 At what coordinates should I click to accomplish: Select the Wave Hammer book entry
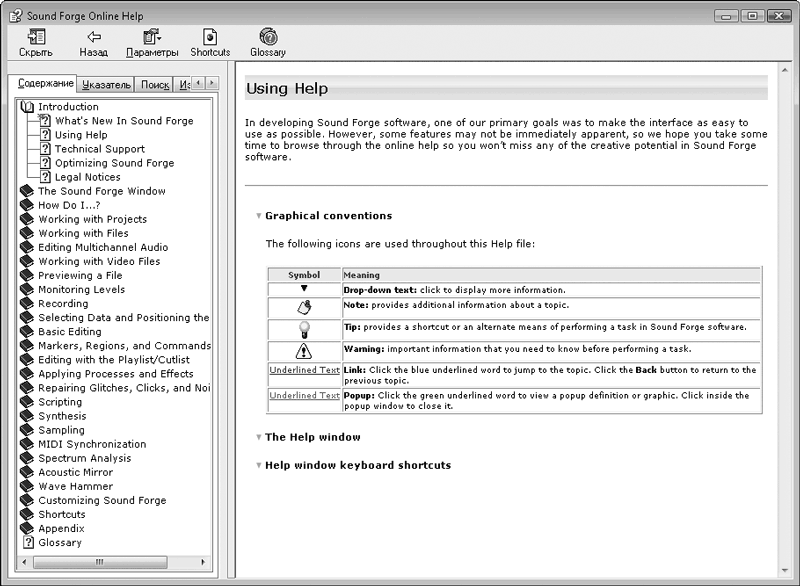coord(75,486)
